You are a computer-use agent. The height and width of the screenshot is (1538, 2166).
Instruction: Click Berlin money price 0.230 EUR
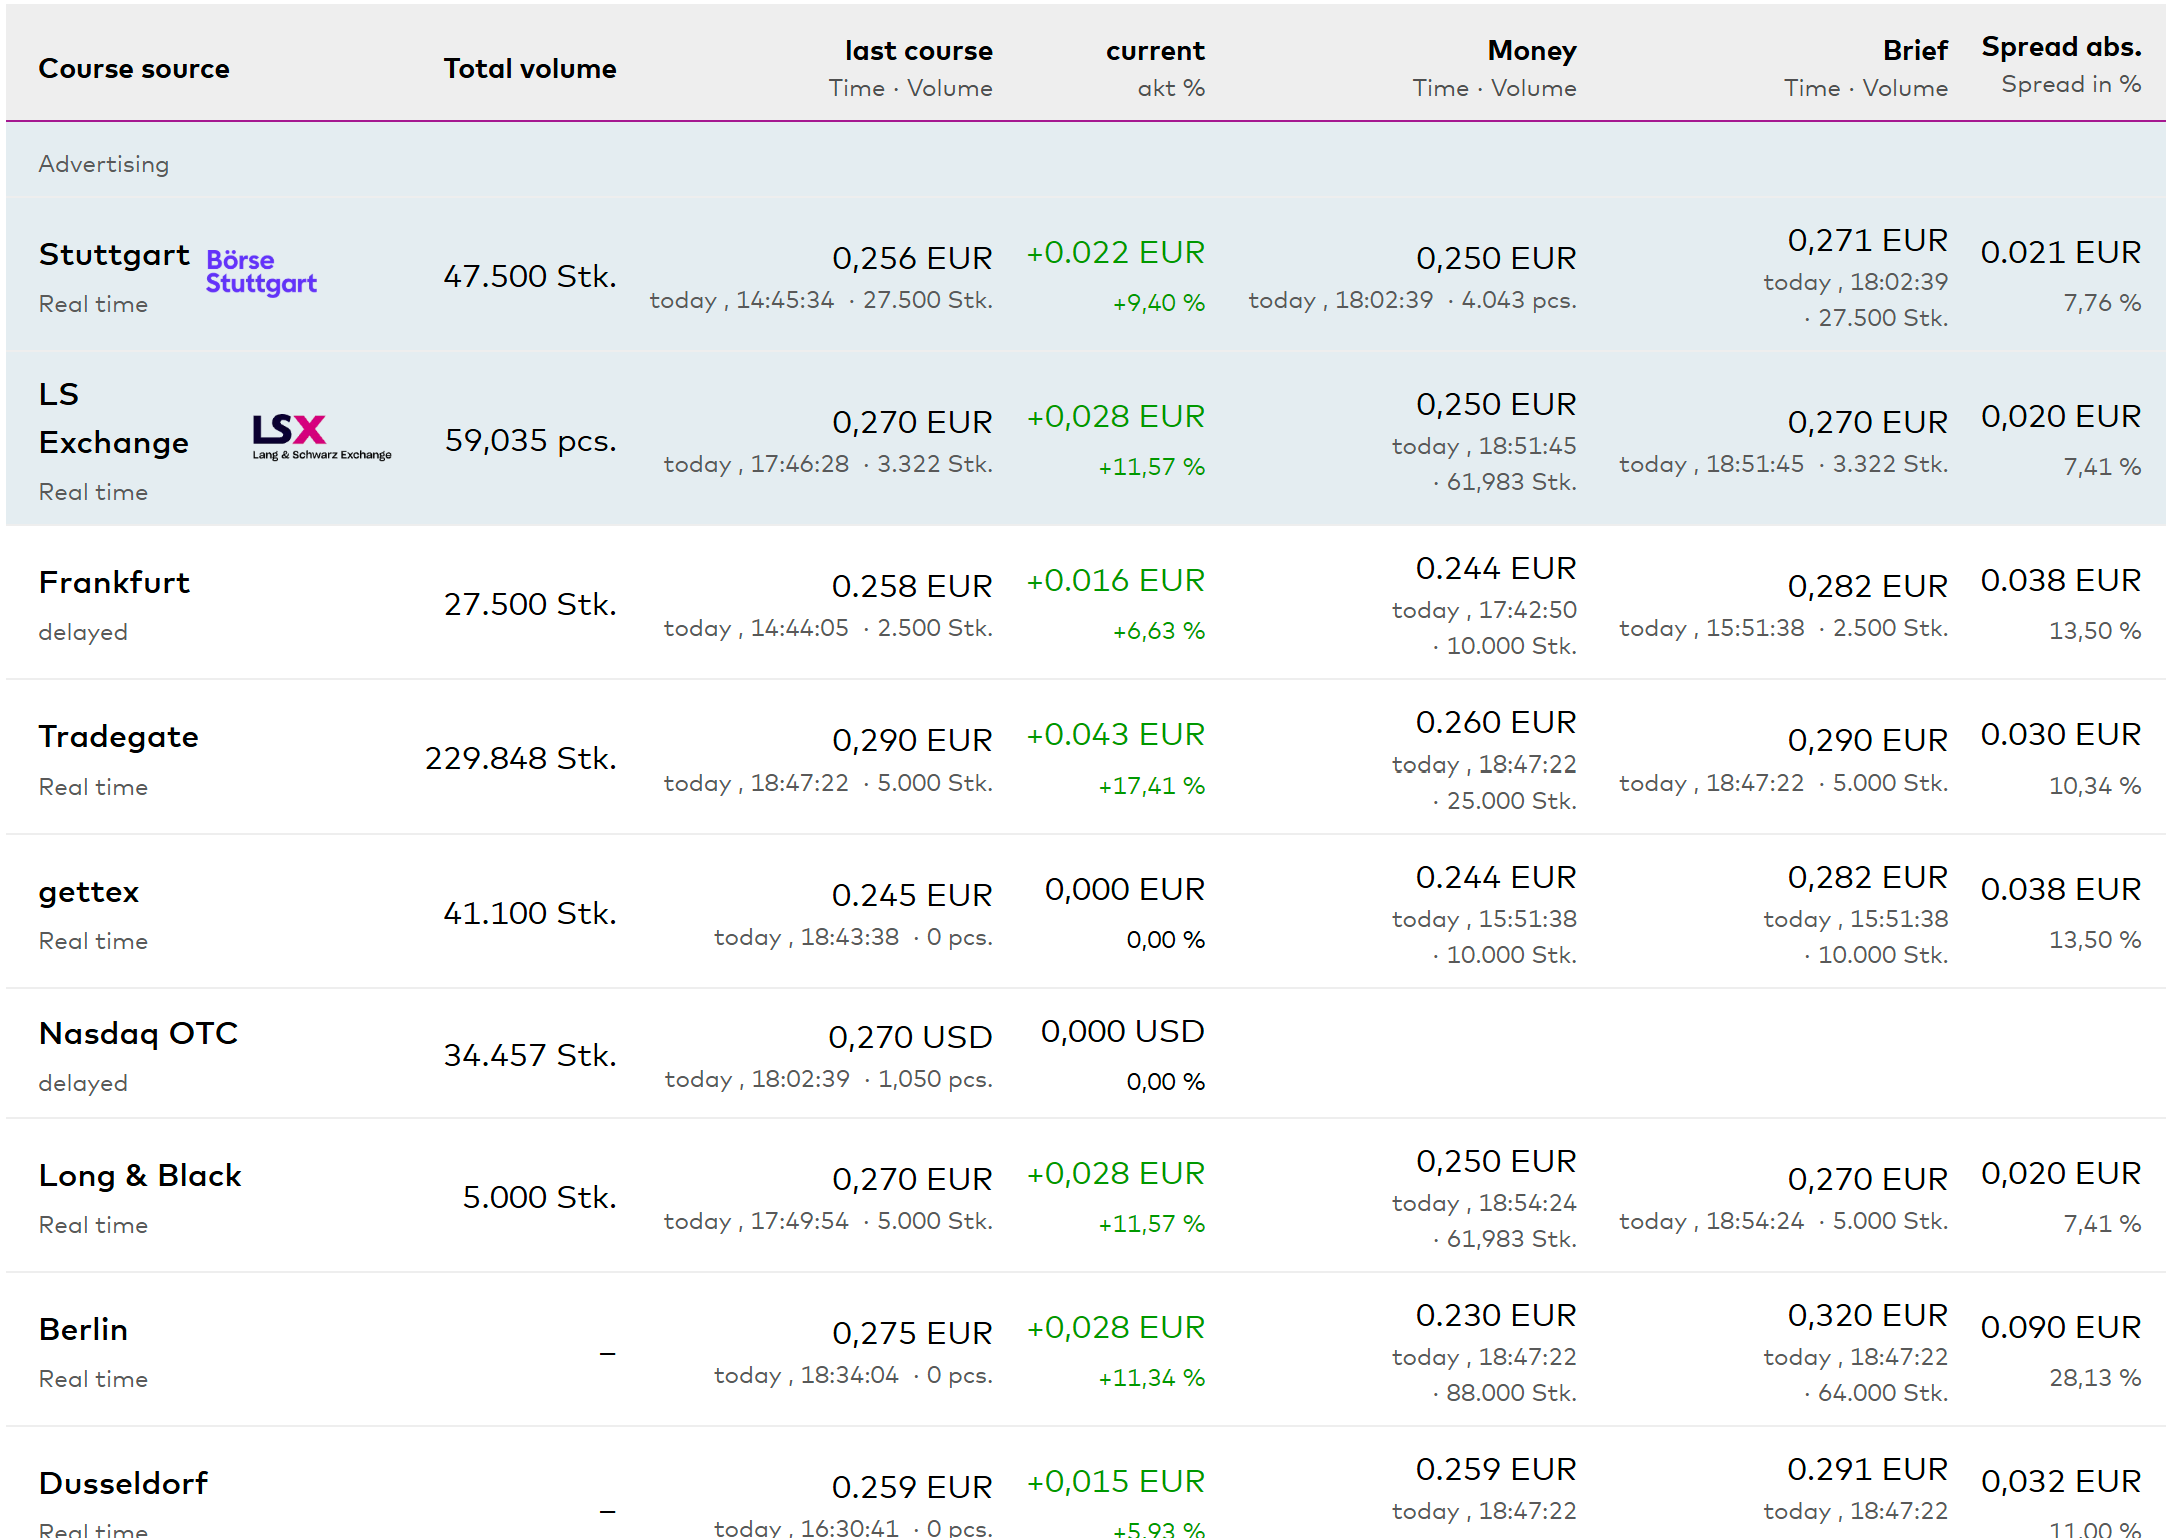1496,1315
